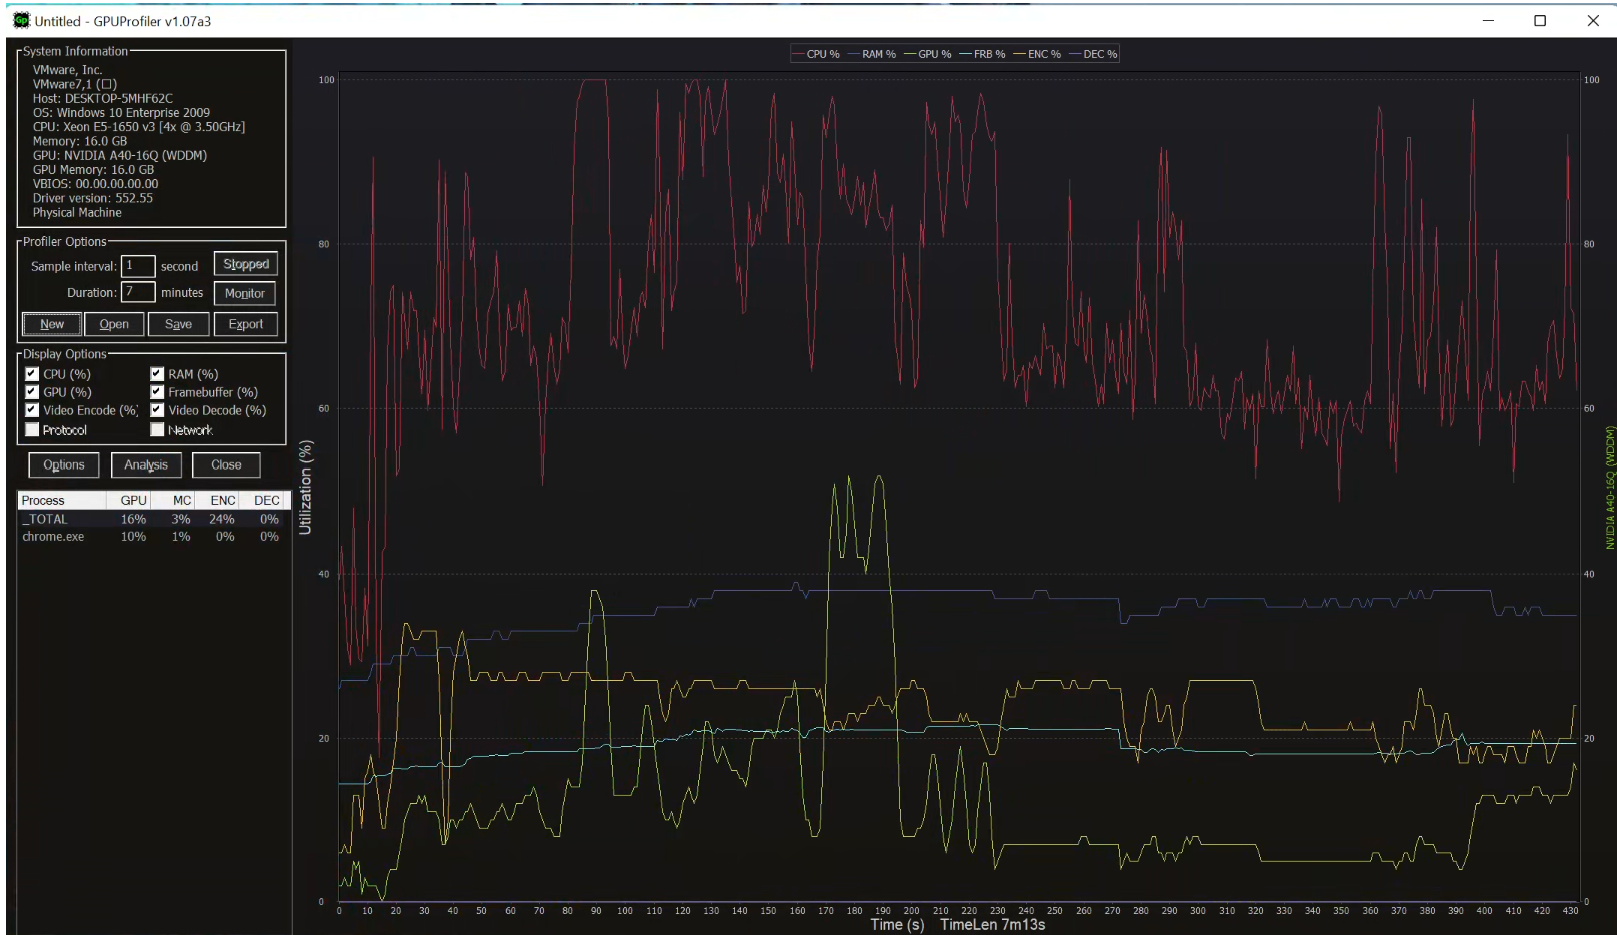The width and height of the screenshot is (1617, 935).
Task: Save the current profile
Action: click(178, 324)
